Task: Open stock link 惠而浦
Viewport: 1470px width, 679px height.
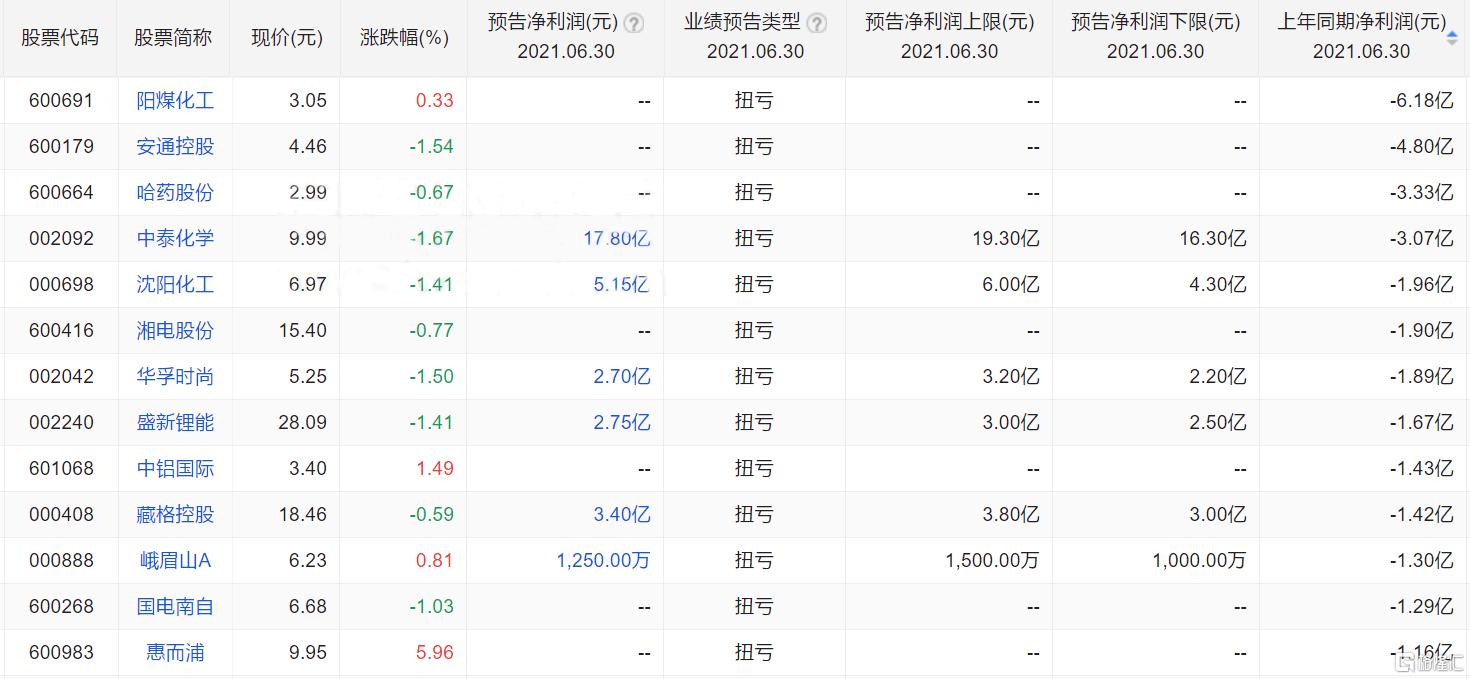Action: click(x=175, y=652)
